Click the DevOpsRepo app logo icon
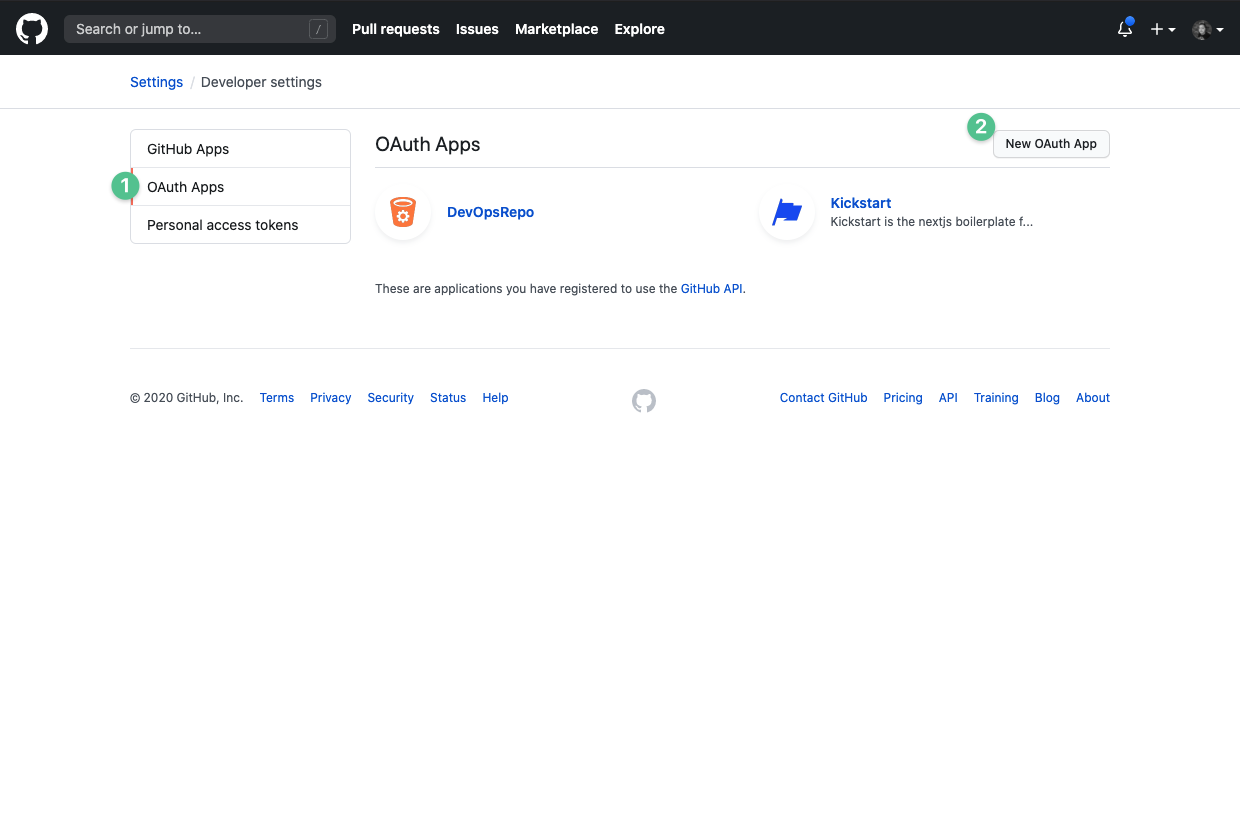 pos(403,212)
